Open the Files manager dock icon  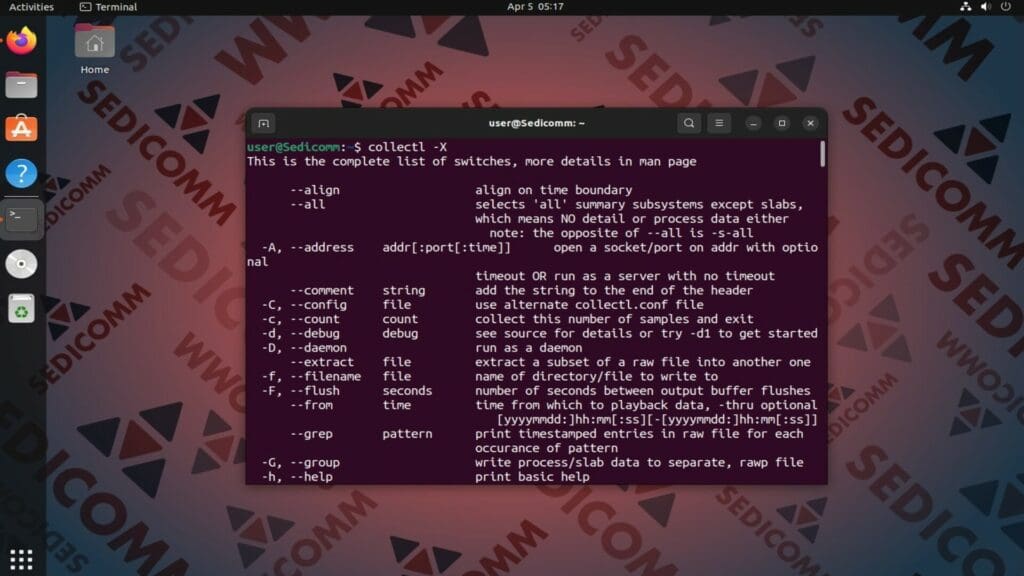click(x=22, y=85)
